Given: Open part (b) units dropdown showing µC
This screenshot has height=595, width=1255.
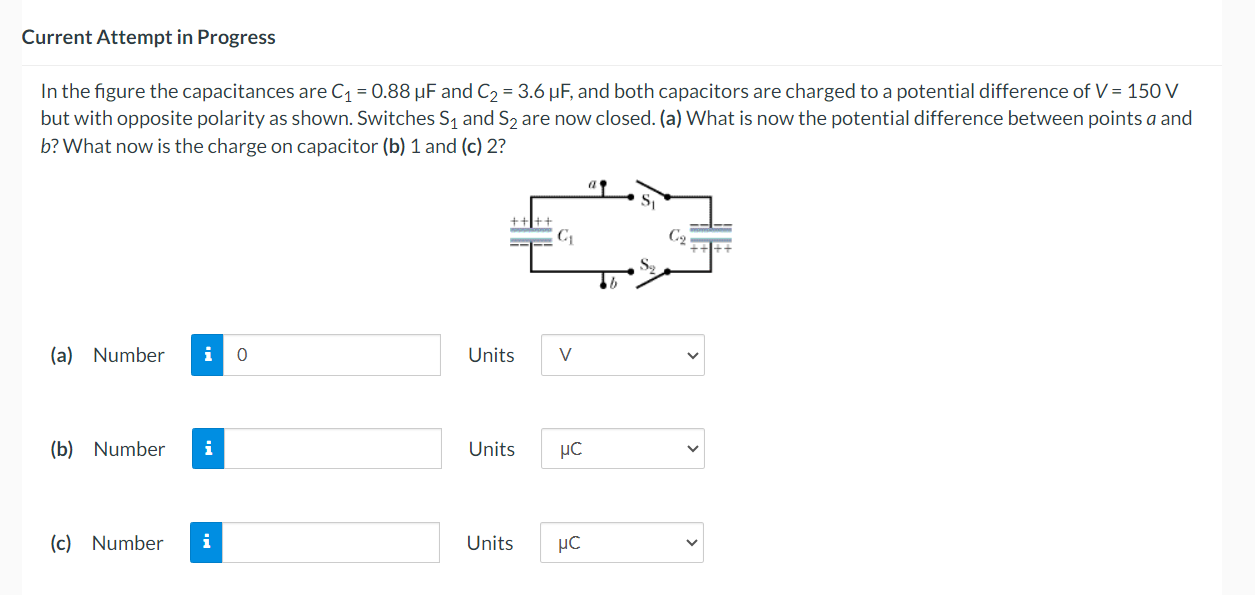Looking at the screenshot, I should (x=623, y=449).
